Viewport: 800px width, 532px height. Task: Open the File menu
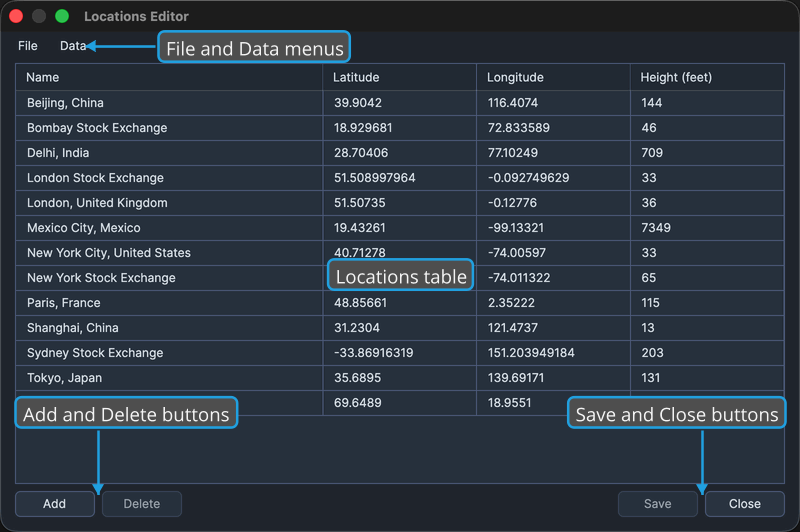point(28,46)
